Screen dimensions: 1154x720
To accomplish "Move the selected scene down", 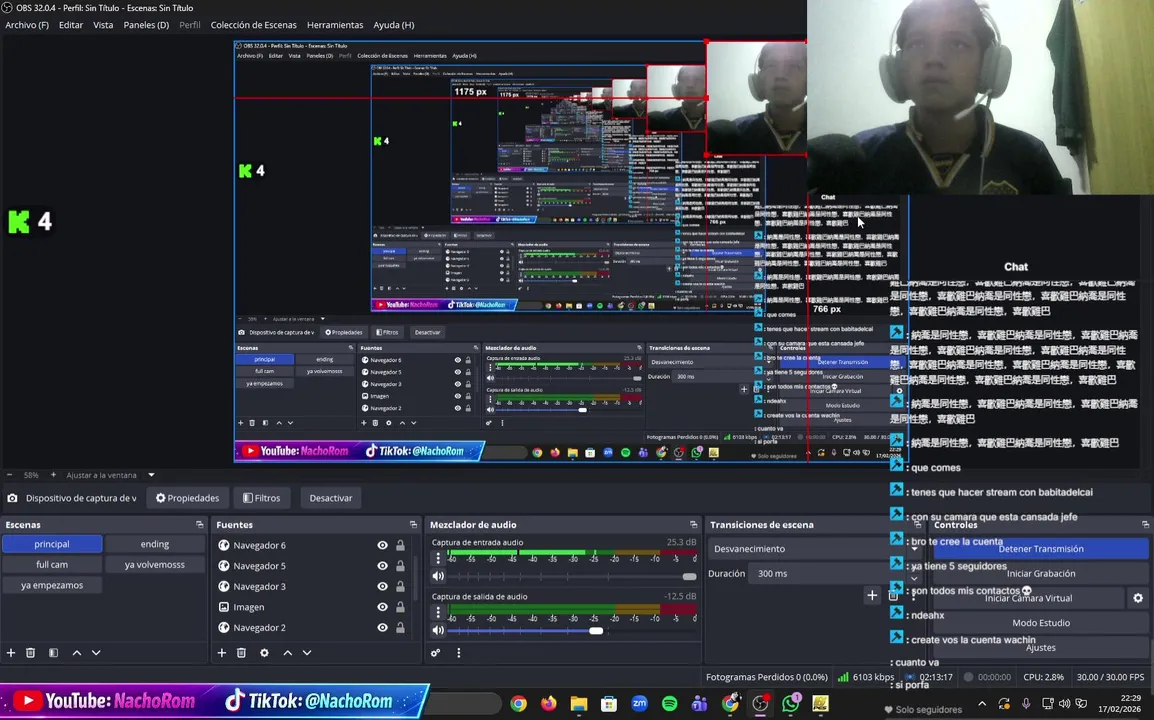I will (x=96, y=653).
